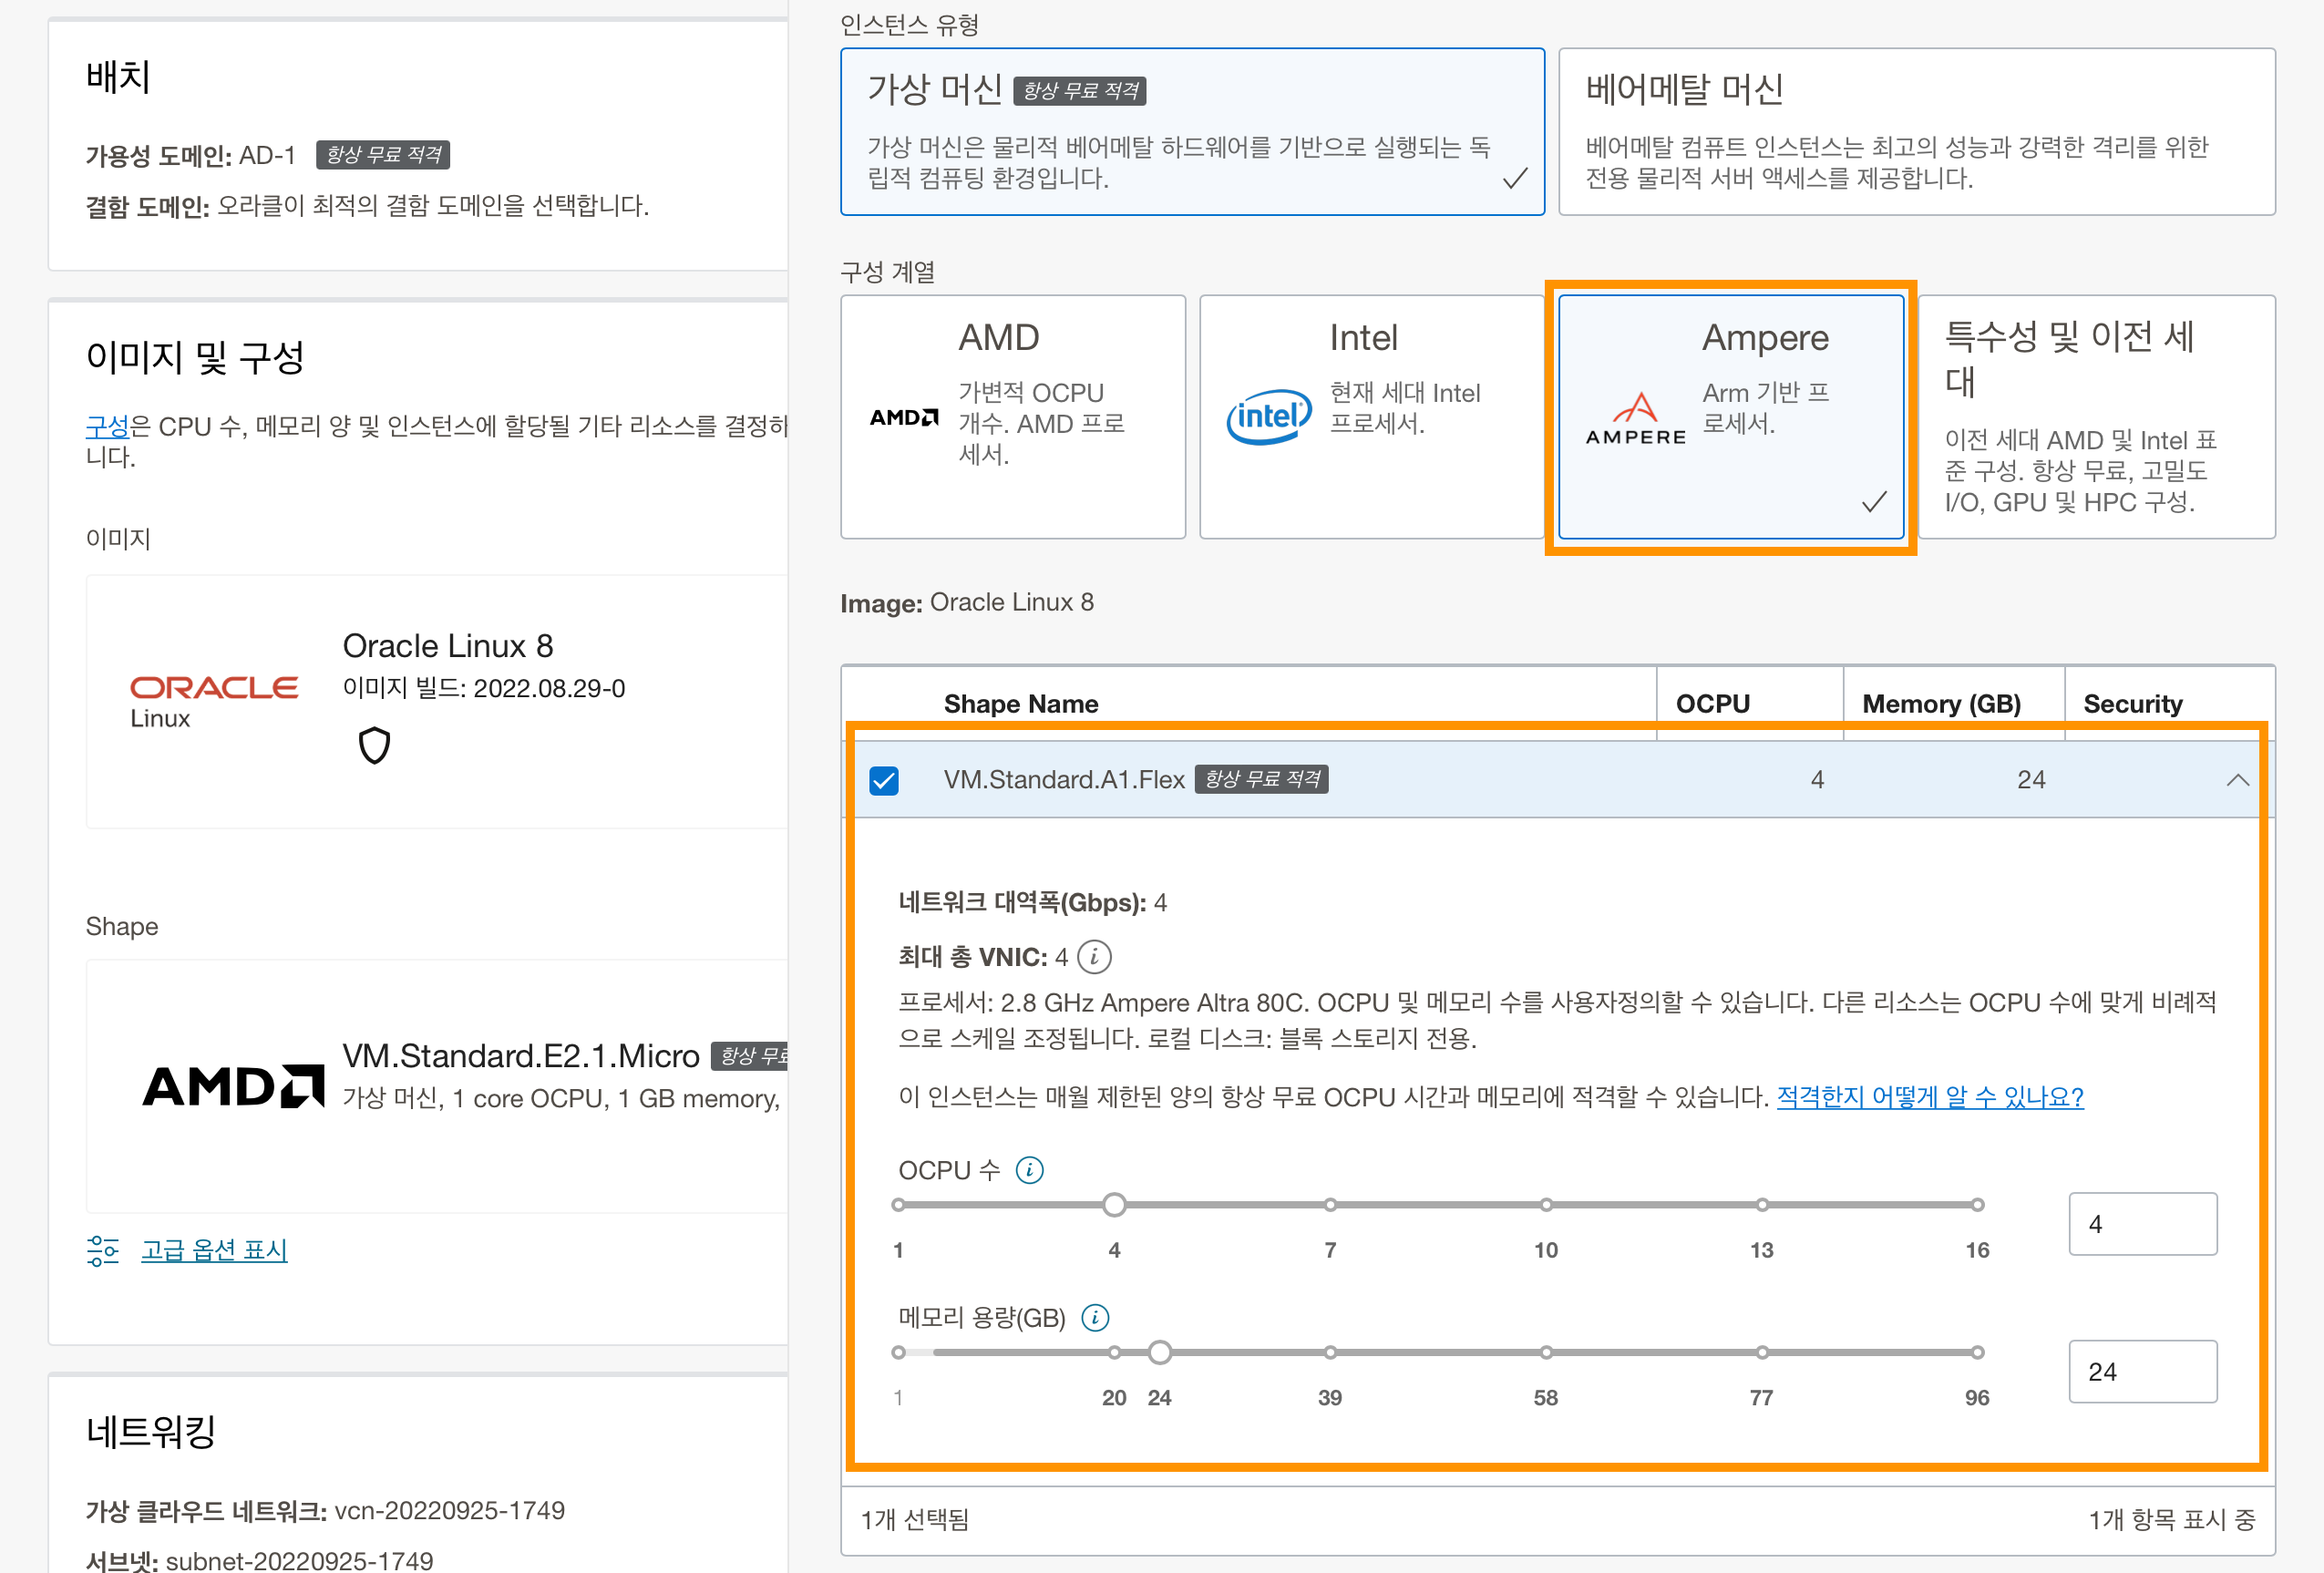
Task: Open the 적격한지 어떻게 알 수 있나요? link
Action: [x=1929, y=1097]
